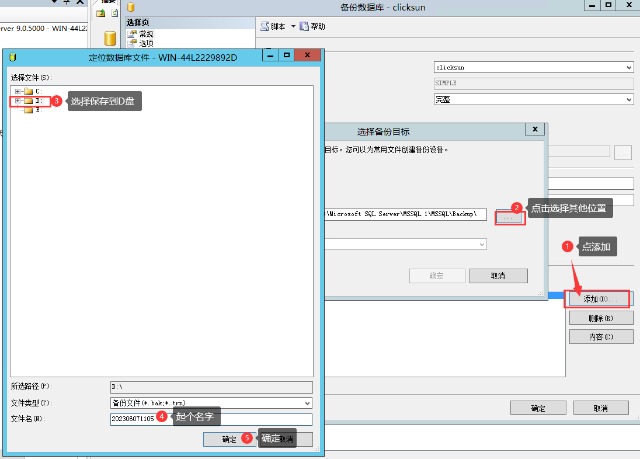Click the 添加 (Add) button

coord(596,299)
